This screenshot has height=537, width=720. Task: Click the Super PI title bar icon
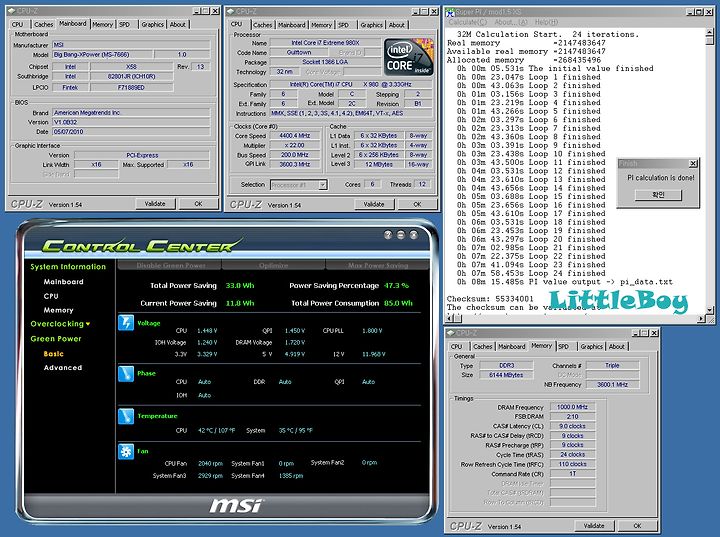pos(450,12)
